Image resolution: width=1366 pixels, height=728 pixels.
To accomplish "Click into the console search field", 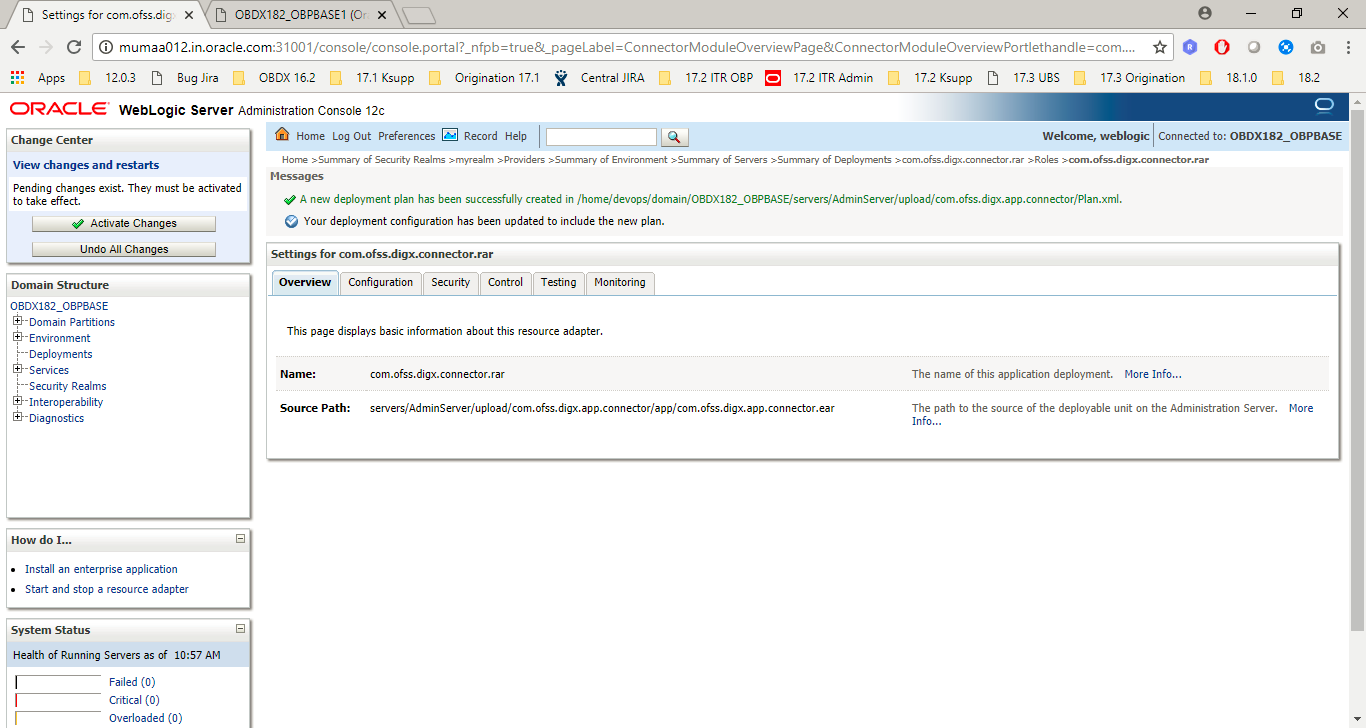I will tap(601, 137).
